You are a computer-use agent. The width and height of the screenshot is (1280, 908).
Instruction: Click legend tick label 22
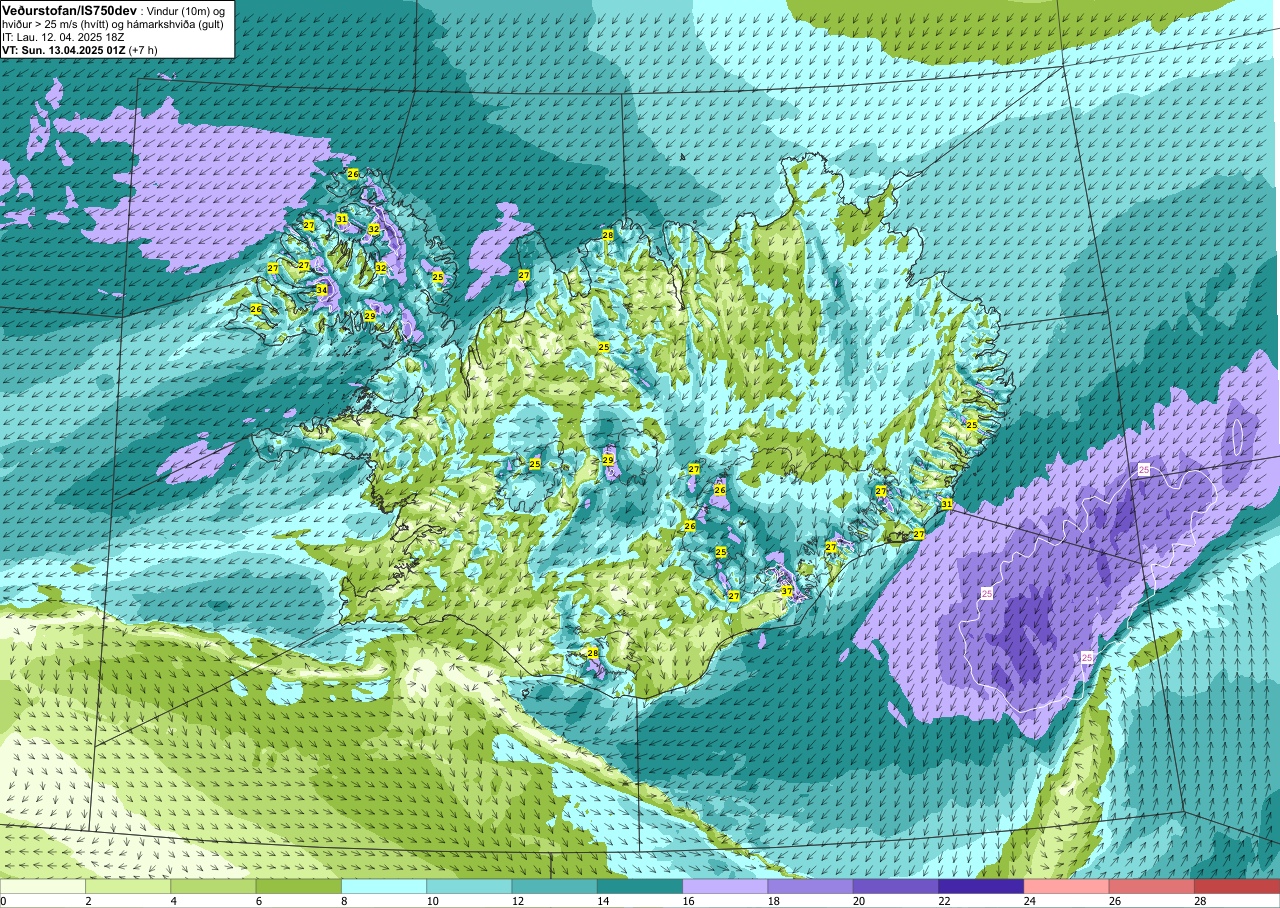pyautogui.click(x=944, y=901)
